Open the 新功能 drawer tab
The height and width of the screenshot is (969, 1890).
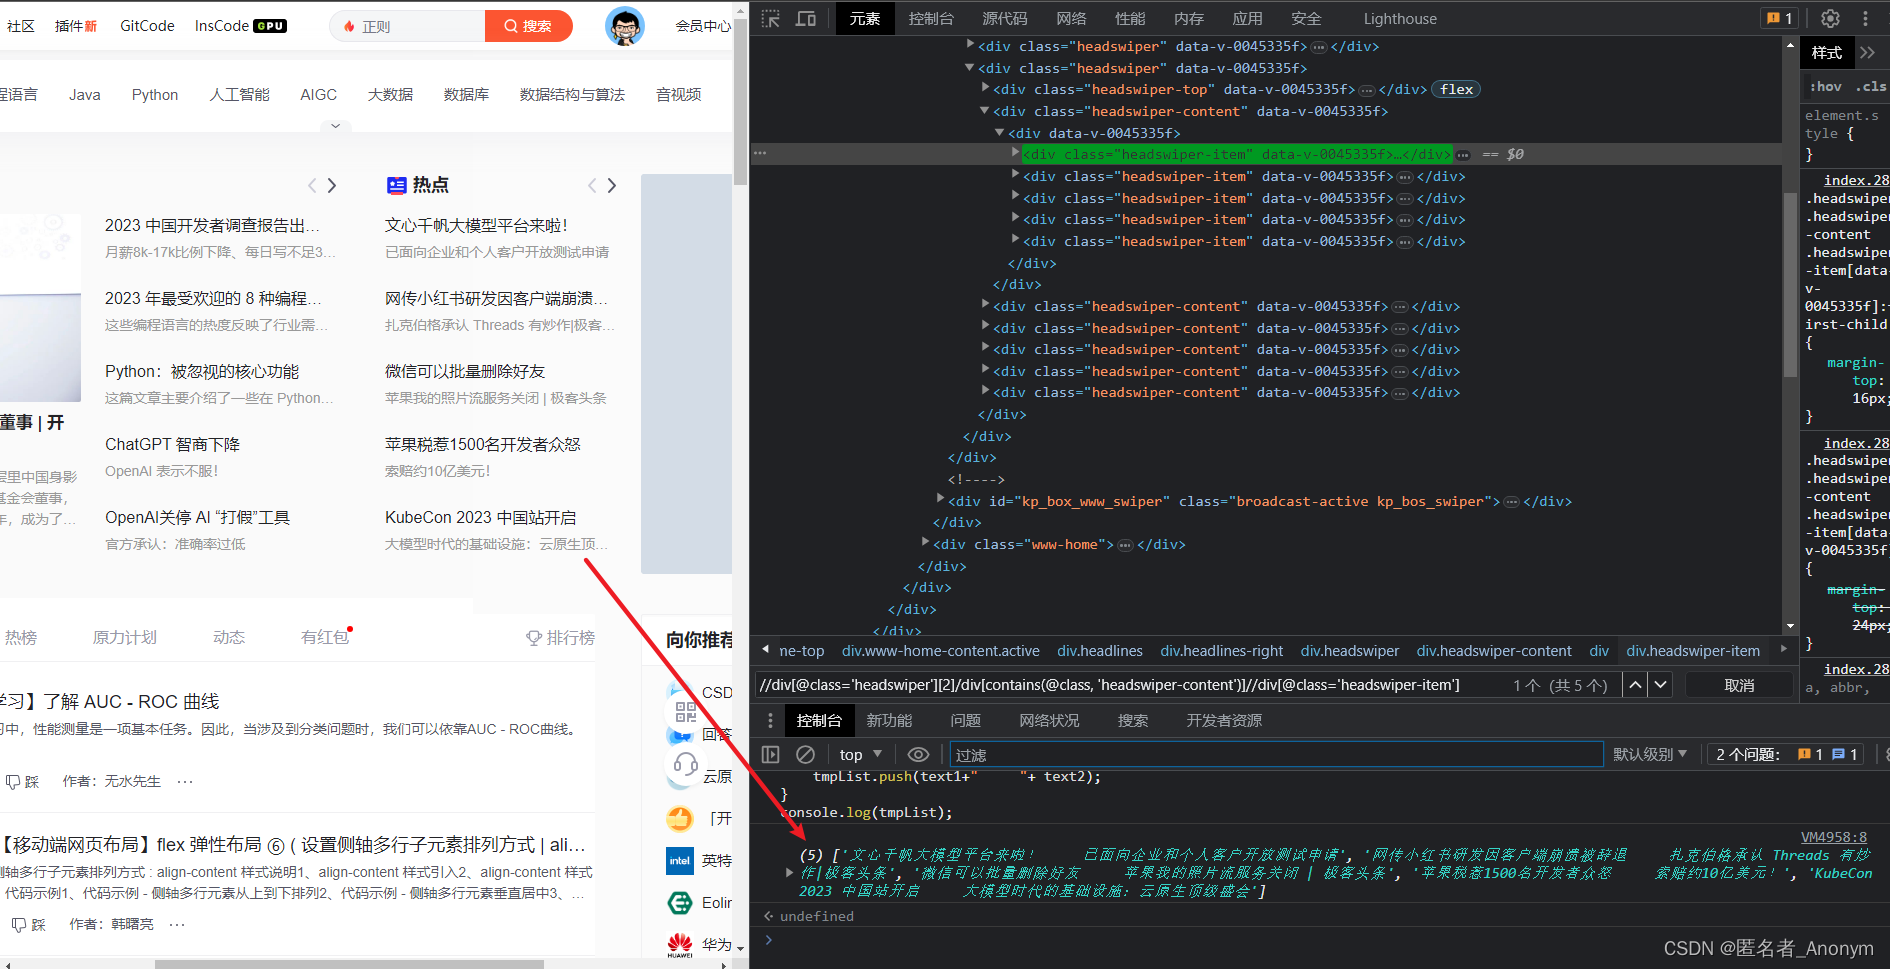[889, 720]
